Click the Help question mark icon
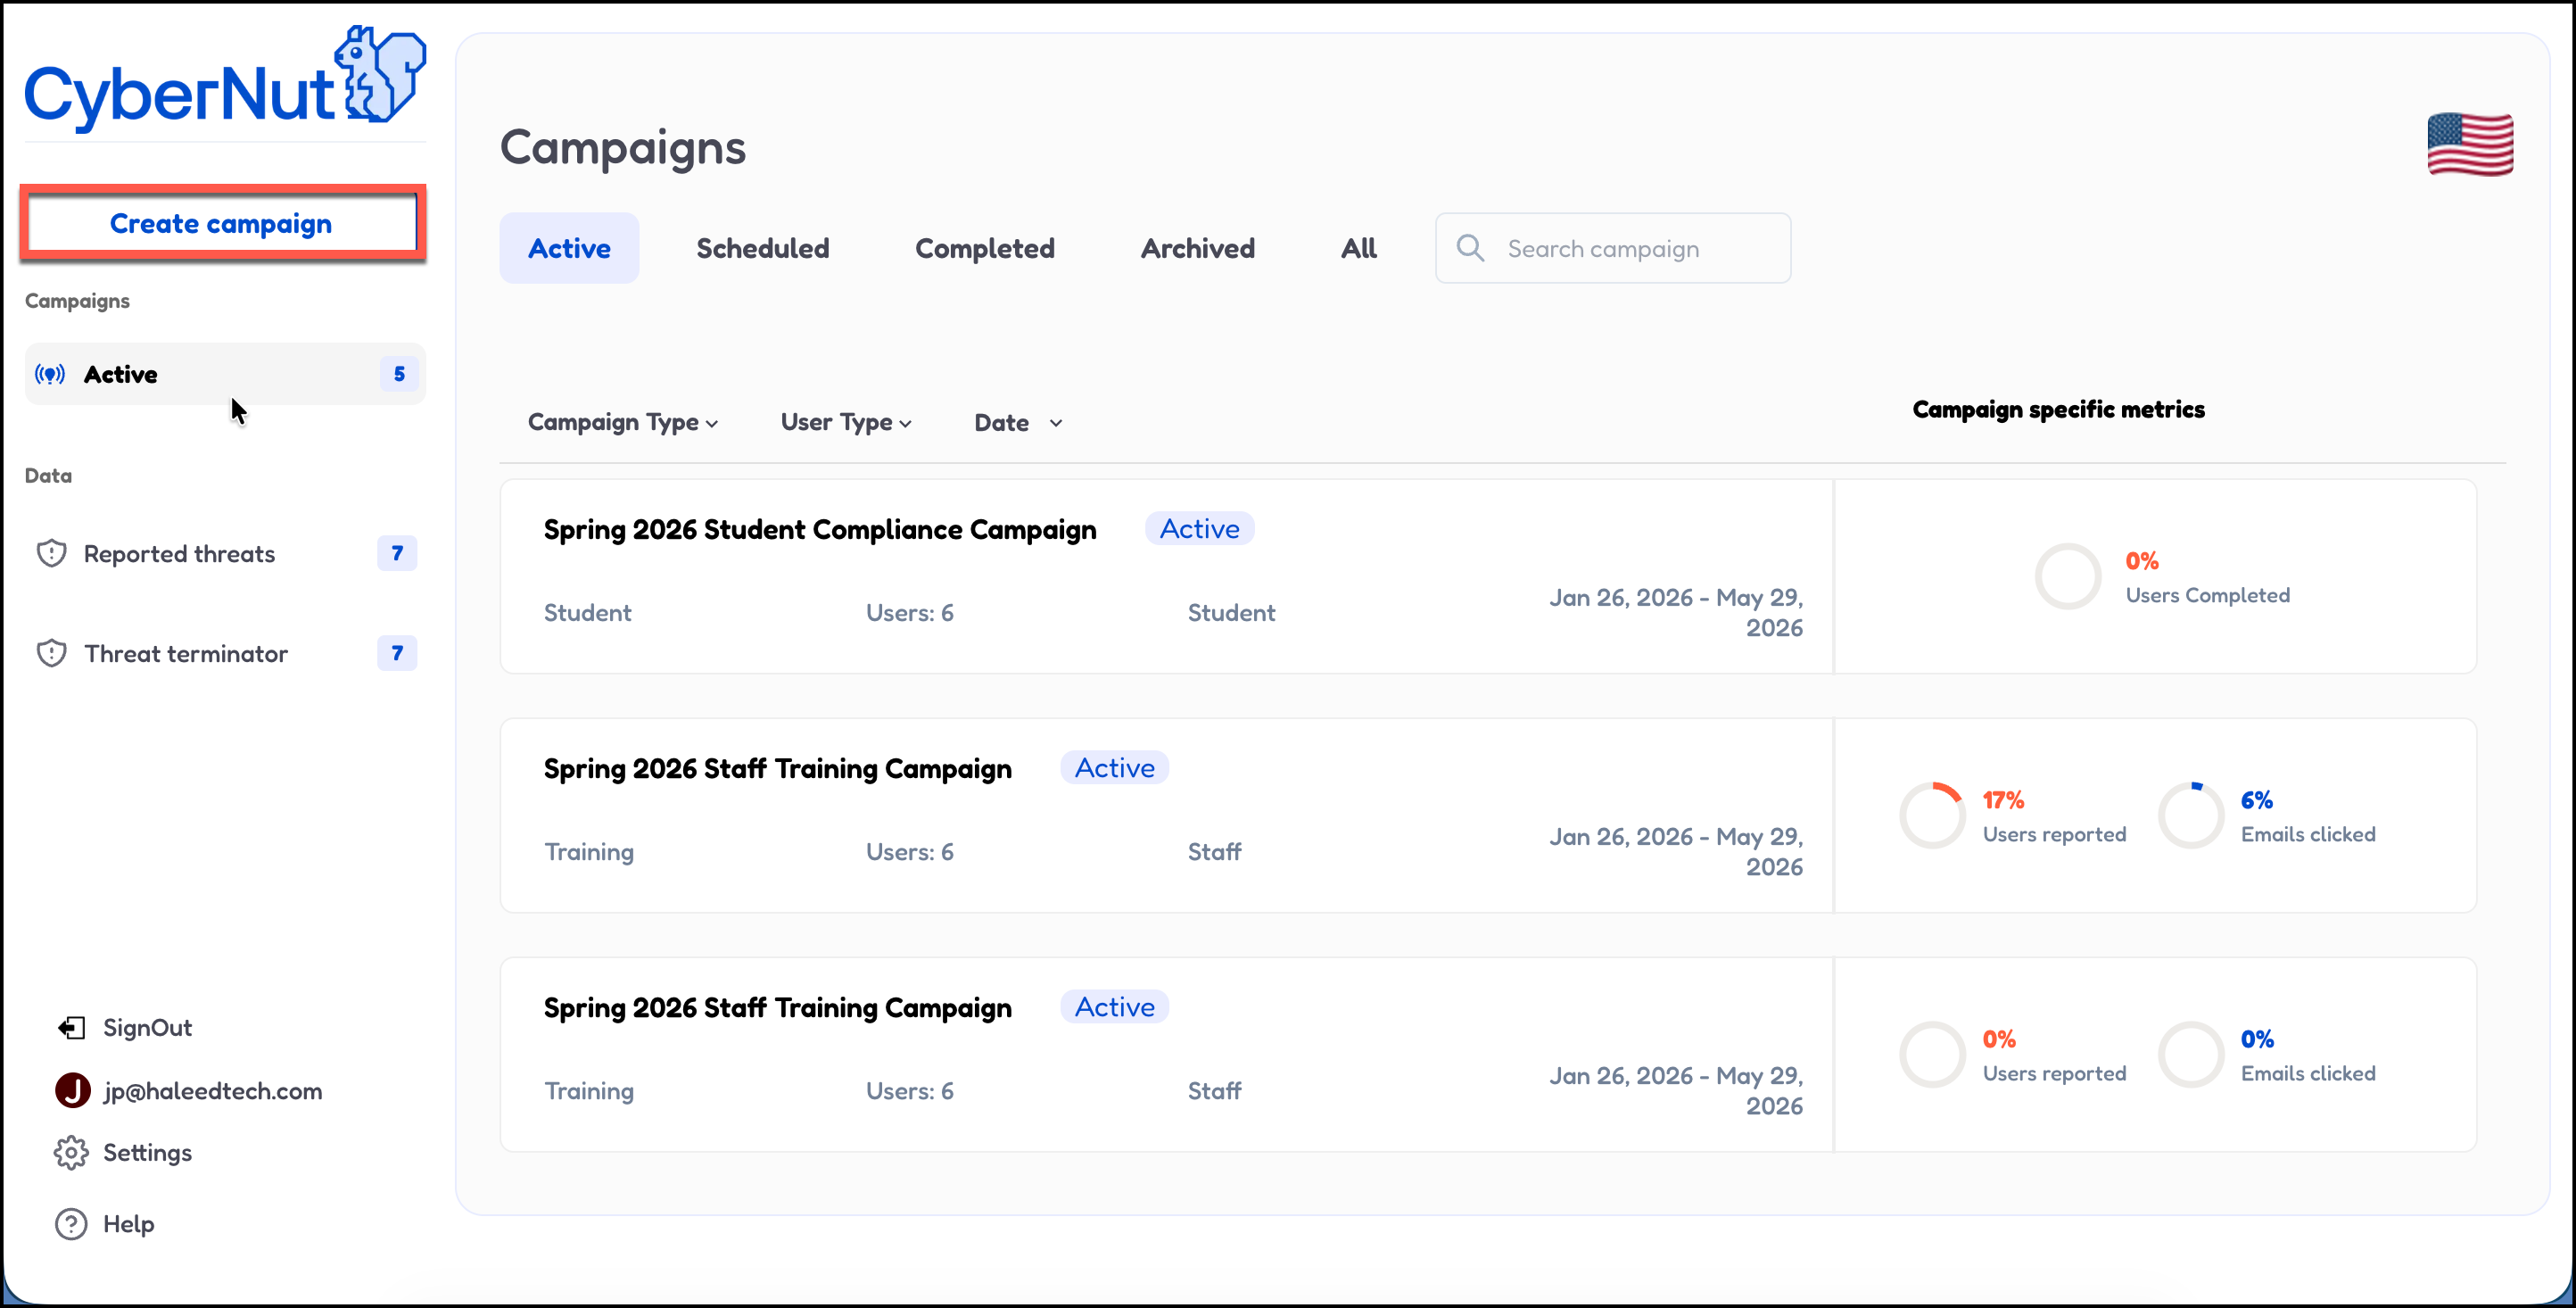The height and width of the screenshot is (1308, 2576). click(71, 1223)
